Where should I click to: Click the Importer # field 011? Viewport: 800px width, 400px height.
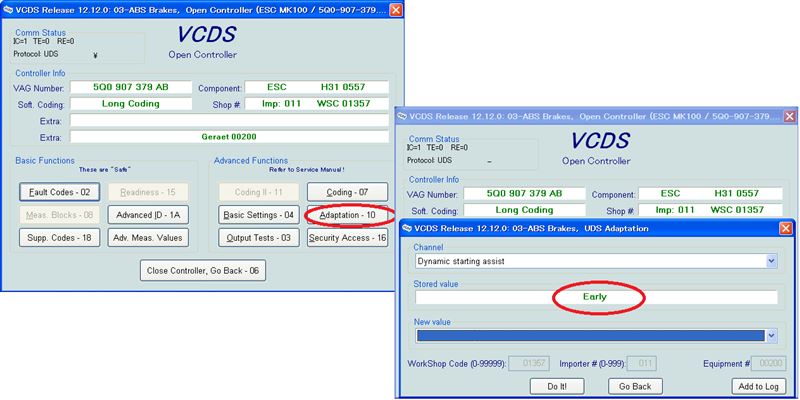tap(642, 363)
